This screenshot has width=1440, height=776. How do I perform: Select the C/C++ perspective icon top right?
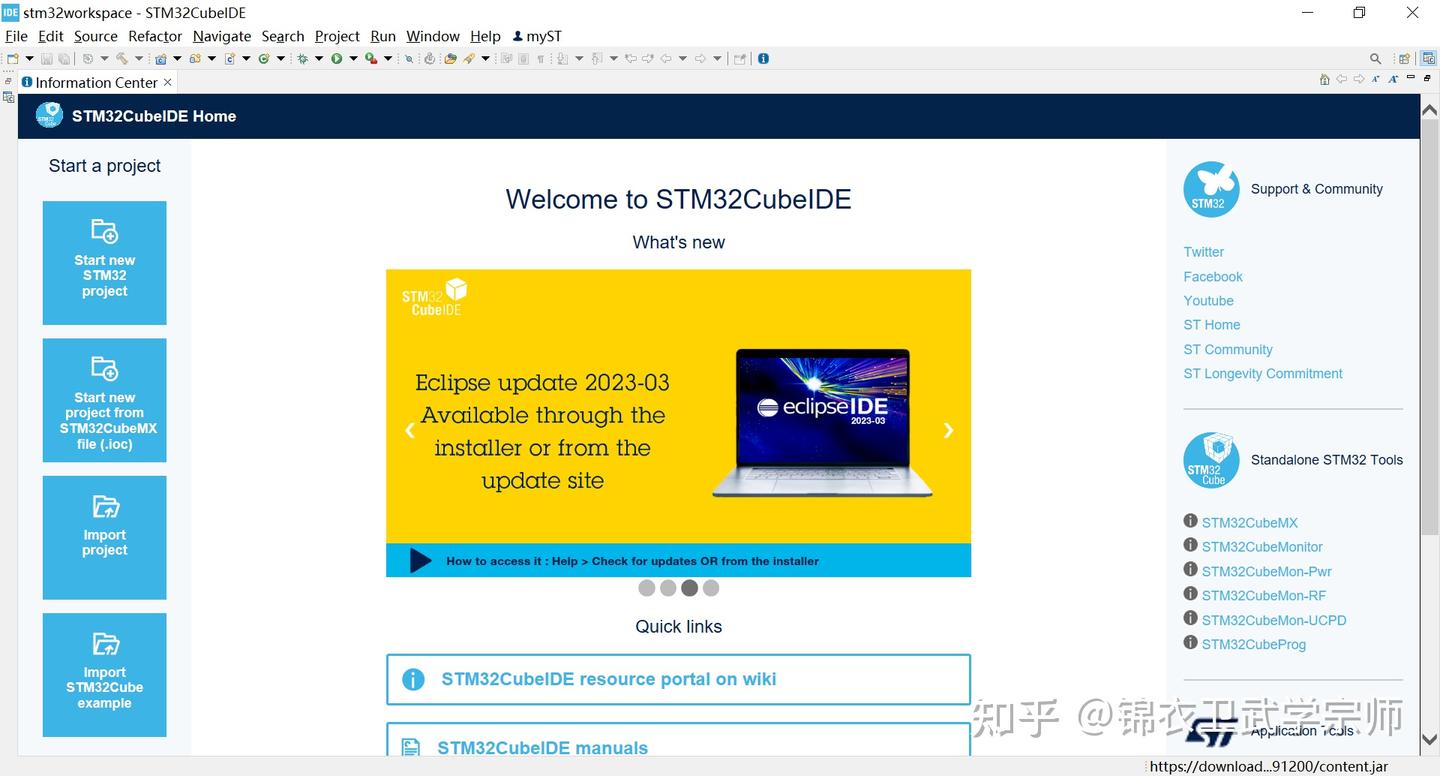click(1428, 58)
